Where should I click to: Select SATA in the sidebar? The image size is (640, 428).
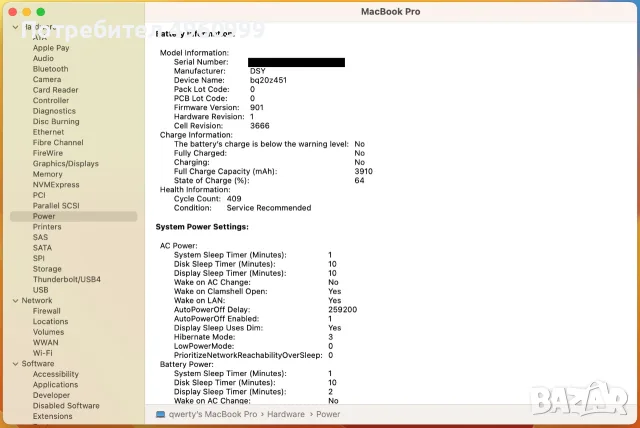(x=42, y=248)
